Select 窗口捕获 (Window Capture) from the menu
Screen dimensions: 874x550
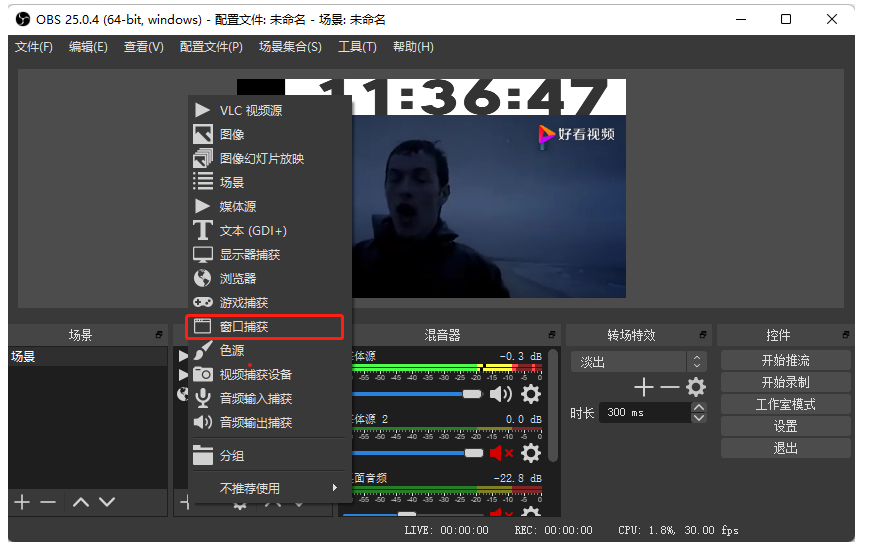(243, 327)
